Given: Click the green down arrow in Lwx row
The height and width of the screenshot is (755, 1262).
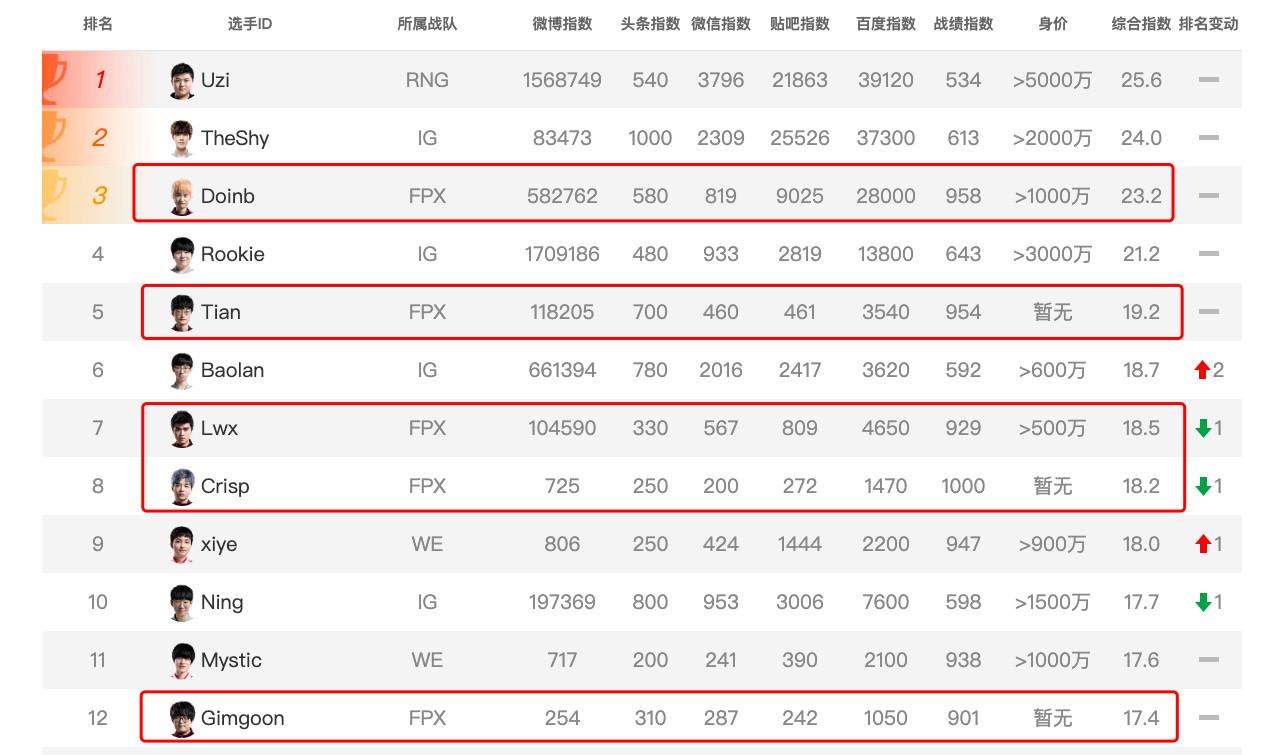Looking at the screenshot, I should coord(1203,428).
